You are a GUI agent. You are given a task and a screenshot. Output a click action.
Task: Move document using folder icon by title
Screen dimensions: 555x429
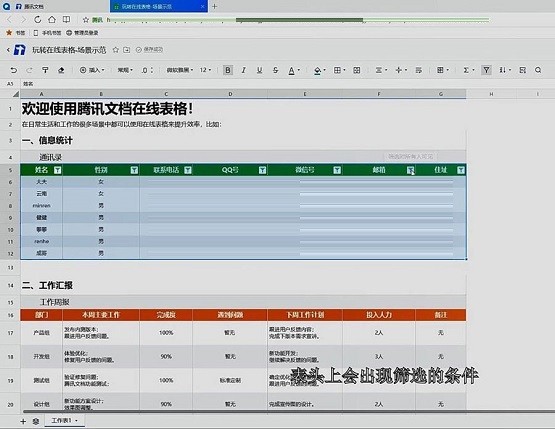point(127,50)
